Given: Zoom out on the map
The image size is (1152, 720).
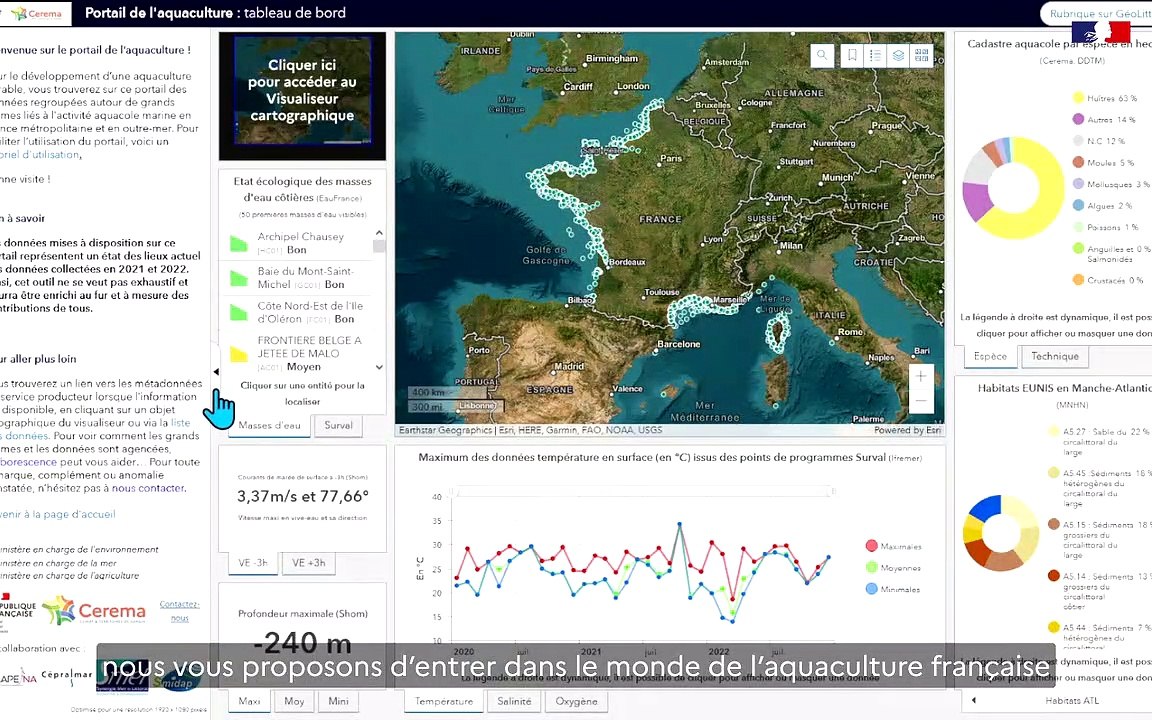Looking at the screenshot, I should pos(920,400).
